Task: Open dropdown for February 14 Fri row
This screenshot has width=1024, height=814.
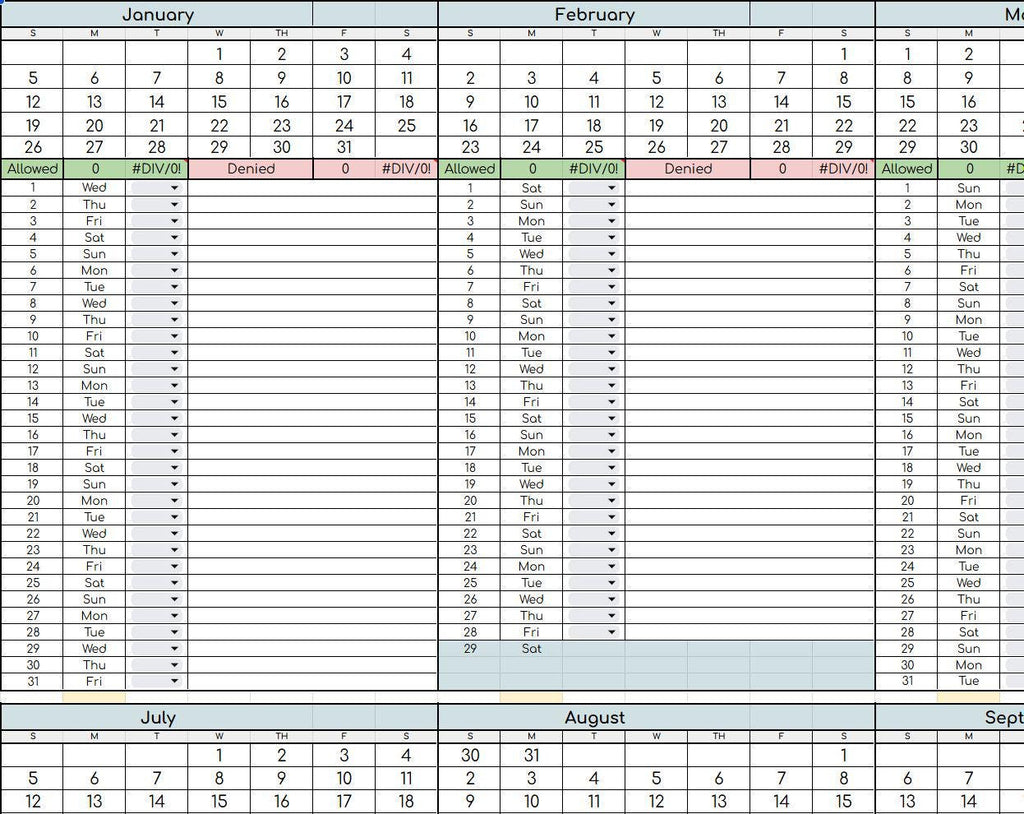Action: tap(593, 402)
